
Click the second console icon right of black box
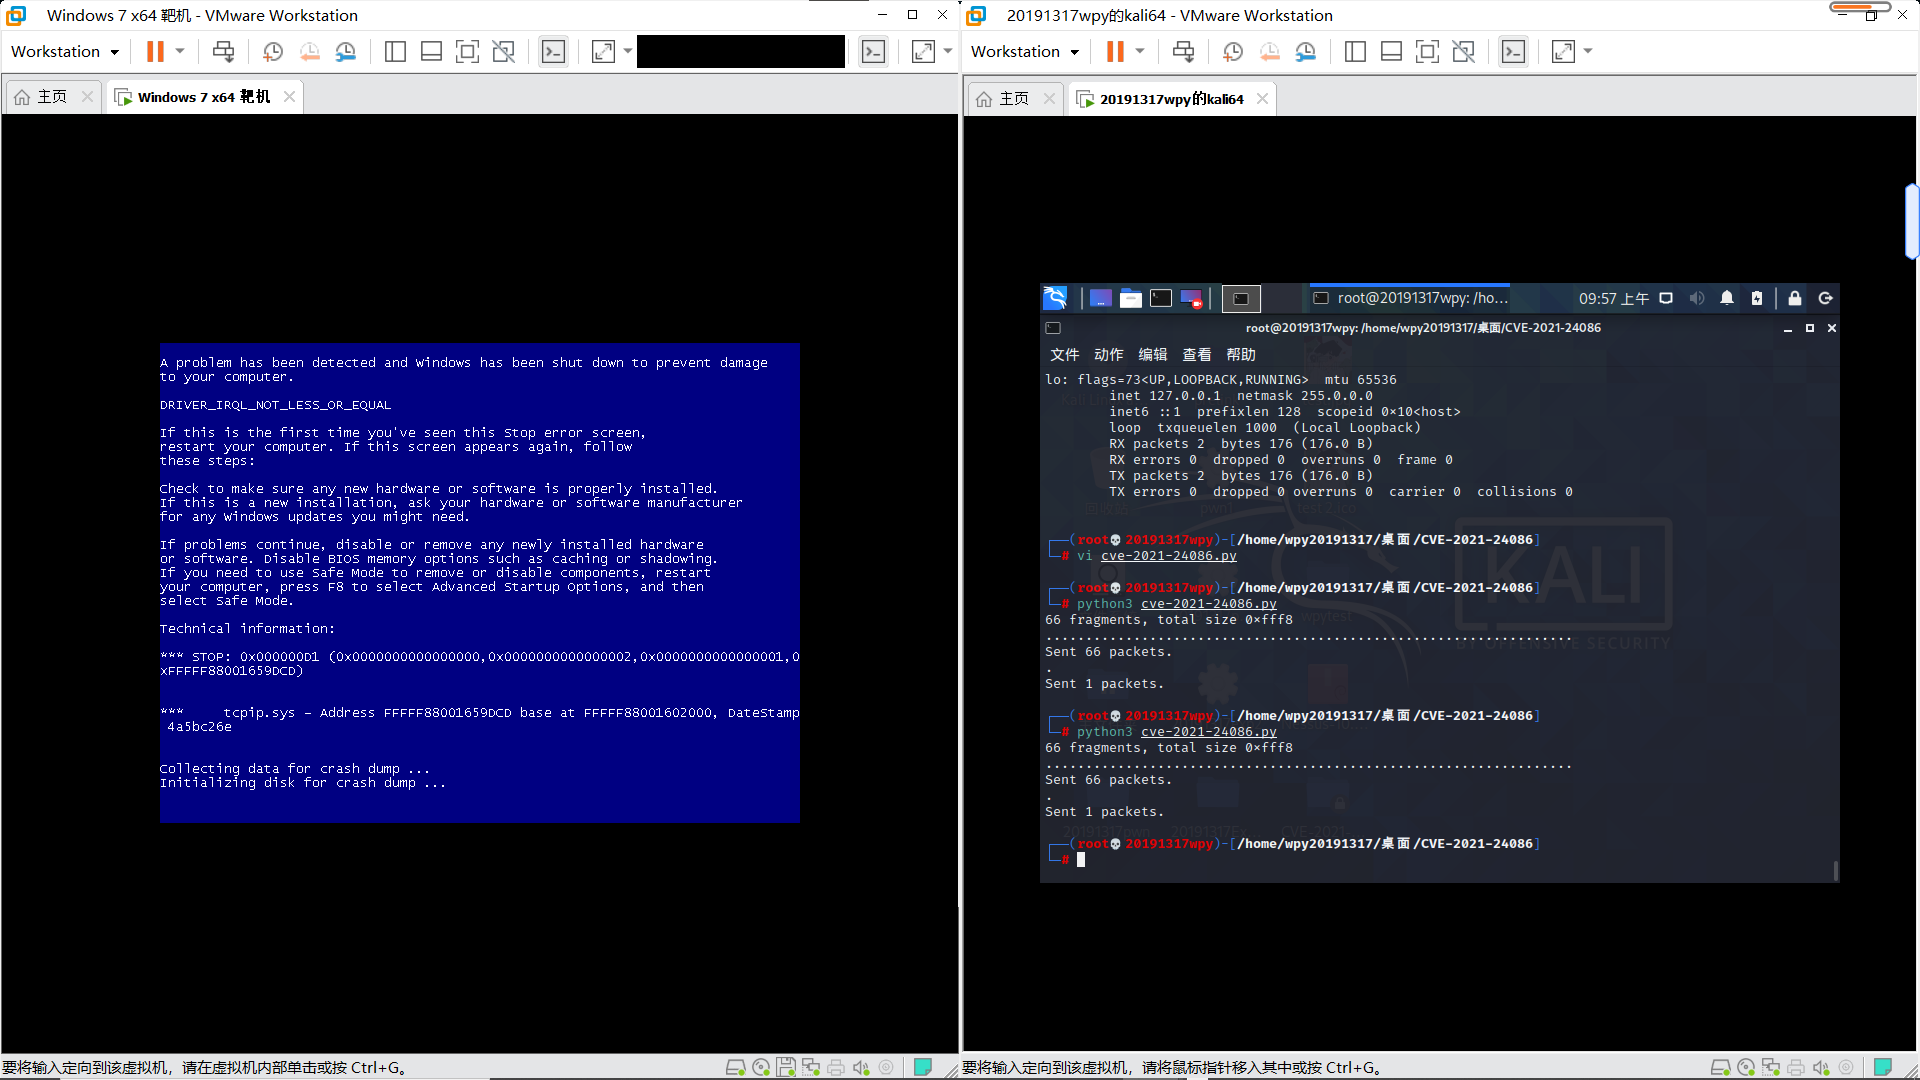pyautogui.click(x=873, y=51)
